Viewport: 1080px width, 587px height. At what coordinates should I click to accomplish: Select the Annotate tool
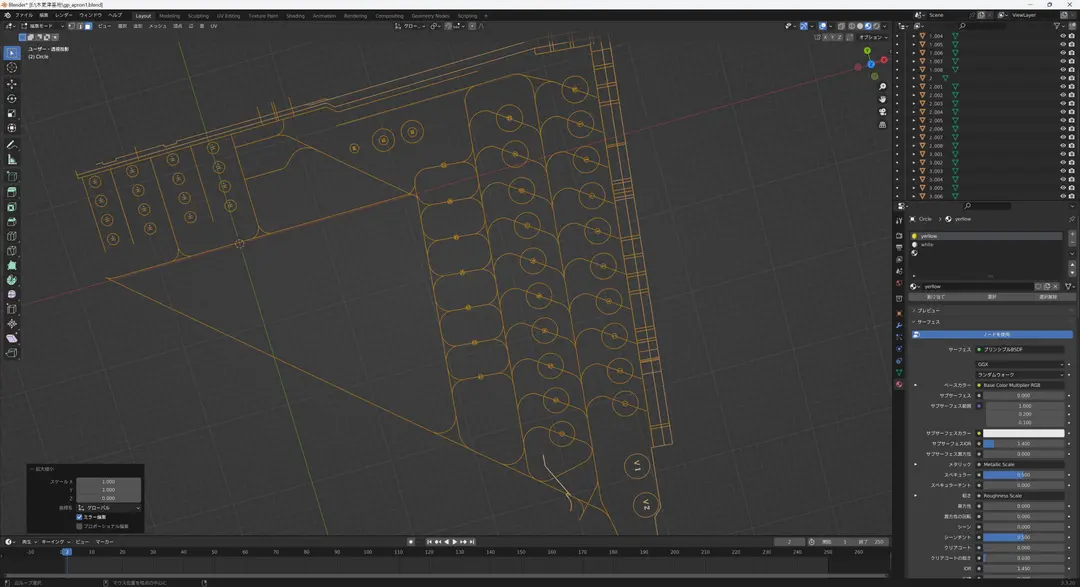click(12, 145)
